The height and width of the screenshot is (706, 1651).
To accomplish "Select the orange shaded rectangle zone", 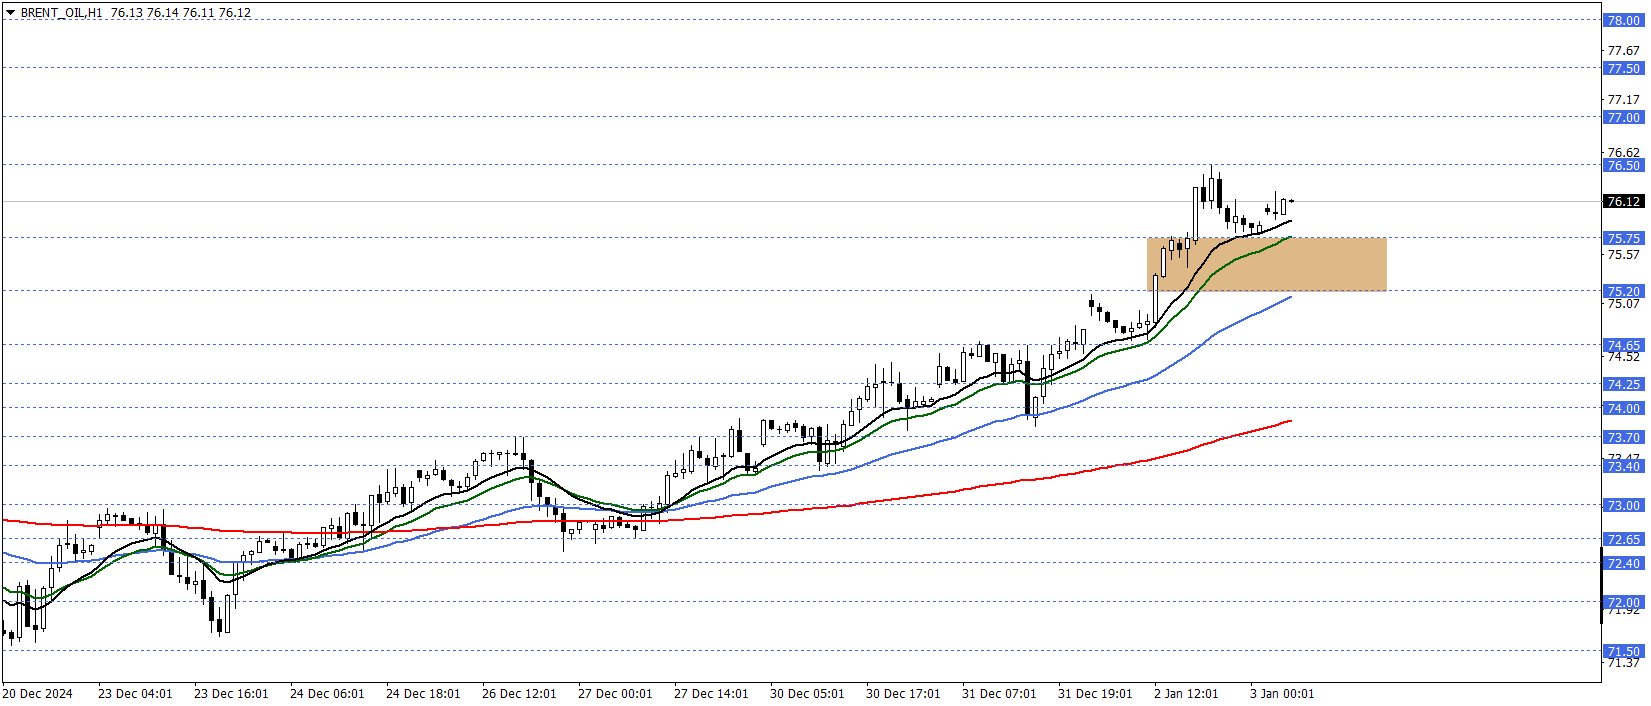I will point(1266,264).
